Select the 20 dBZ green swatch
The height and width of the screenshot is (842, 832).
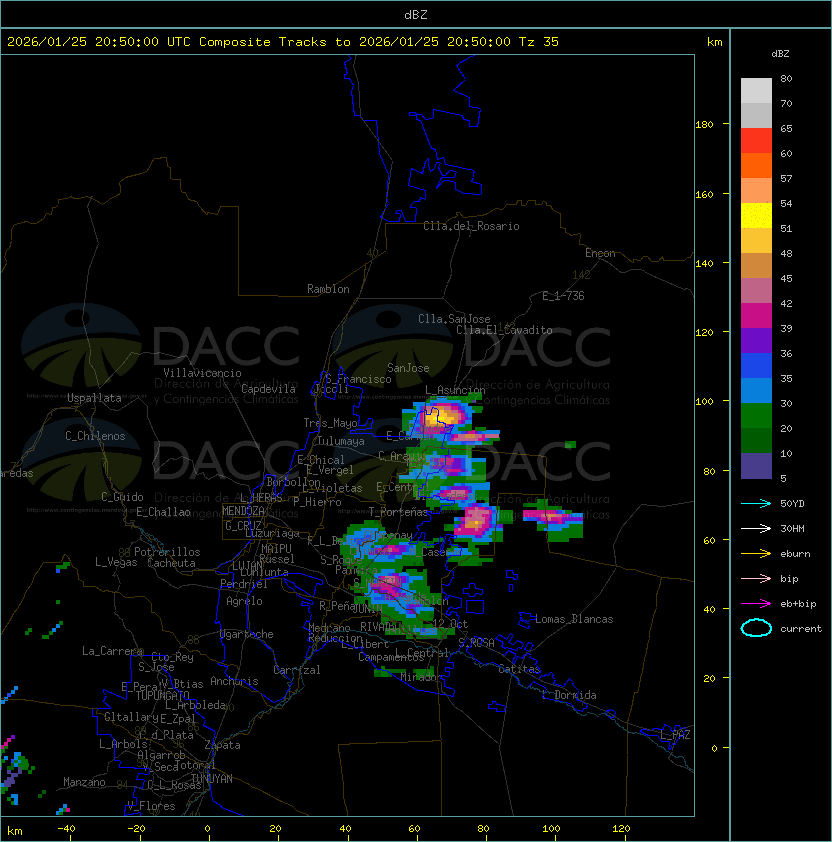coord(756,440)
